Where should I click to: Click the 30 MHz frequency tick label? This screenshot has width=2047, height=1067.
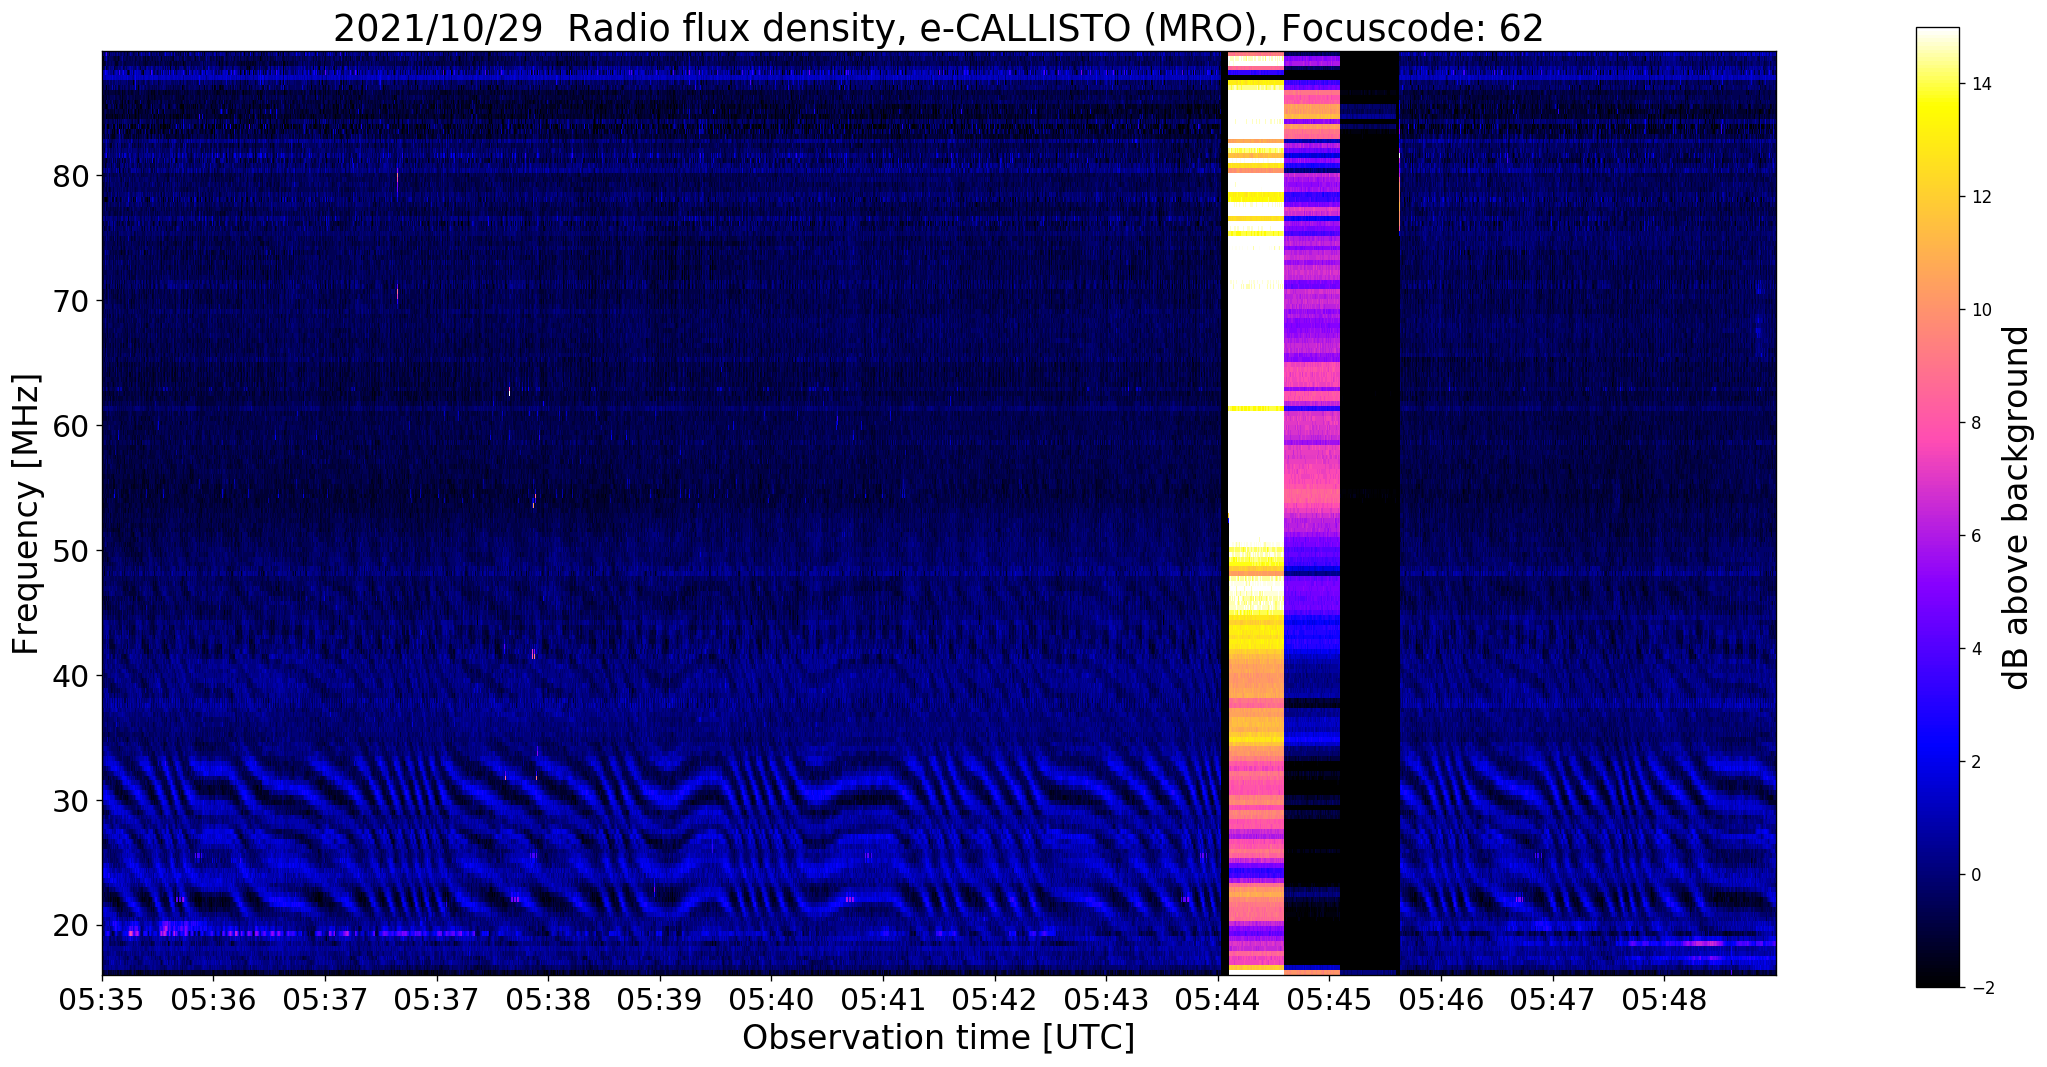coord(71,801)
